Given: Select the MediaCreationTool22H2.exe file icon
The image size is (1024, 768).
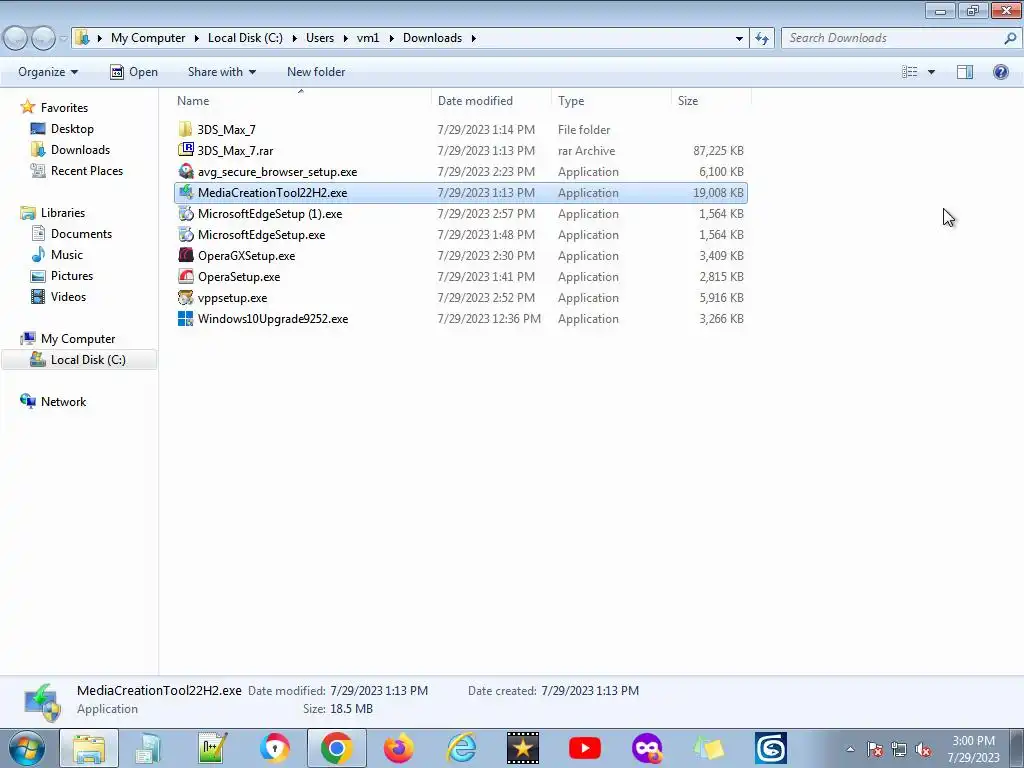Looking at the screenshot, I should click(185, 192).
